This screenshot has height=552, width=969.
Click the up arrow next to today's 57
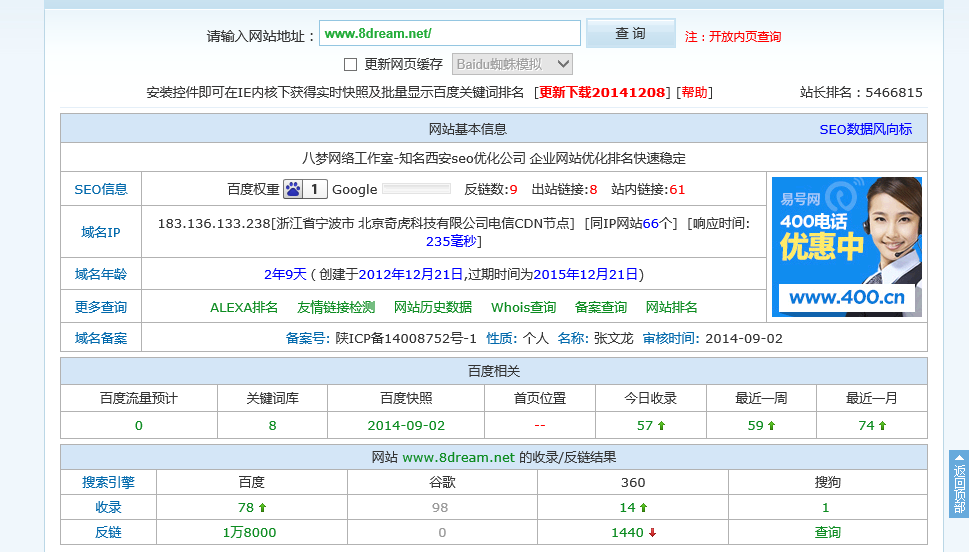click(x=661, y=426)
